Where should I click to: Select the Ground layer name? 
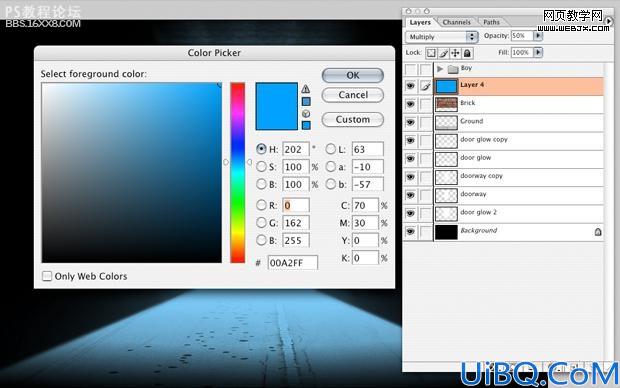point(471,121)
